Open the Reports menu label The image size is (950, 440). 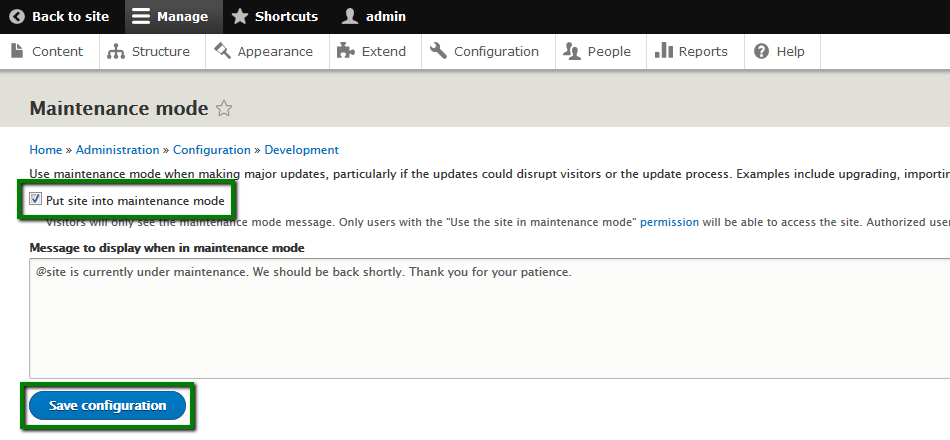703,52
